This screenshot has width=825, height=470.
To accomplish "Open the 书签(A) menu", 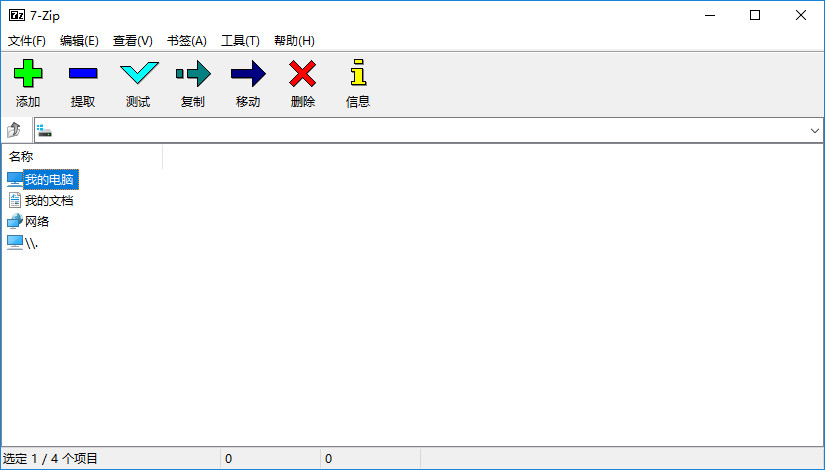I will pos(187,41).
